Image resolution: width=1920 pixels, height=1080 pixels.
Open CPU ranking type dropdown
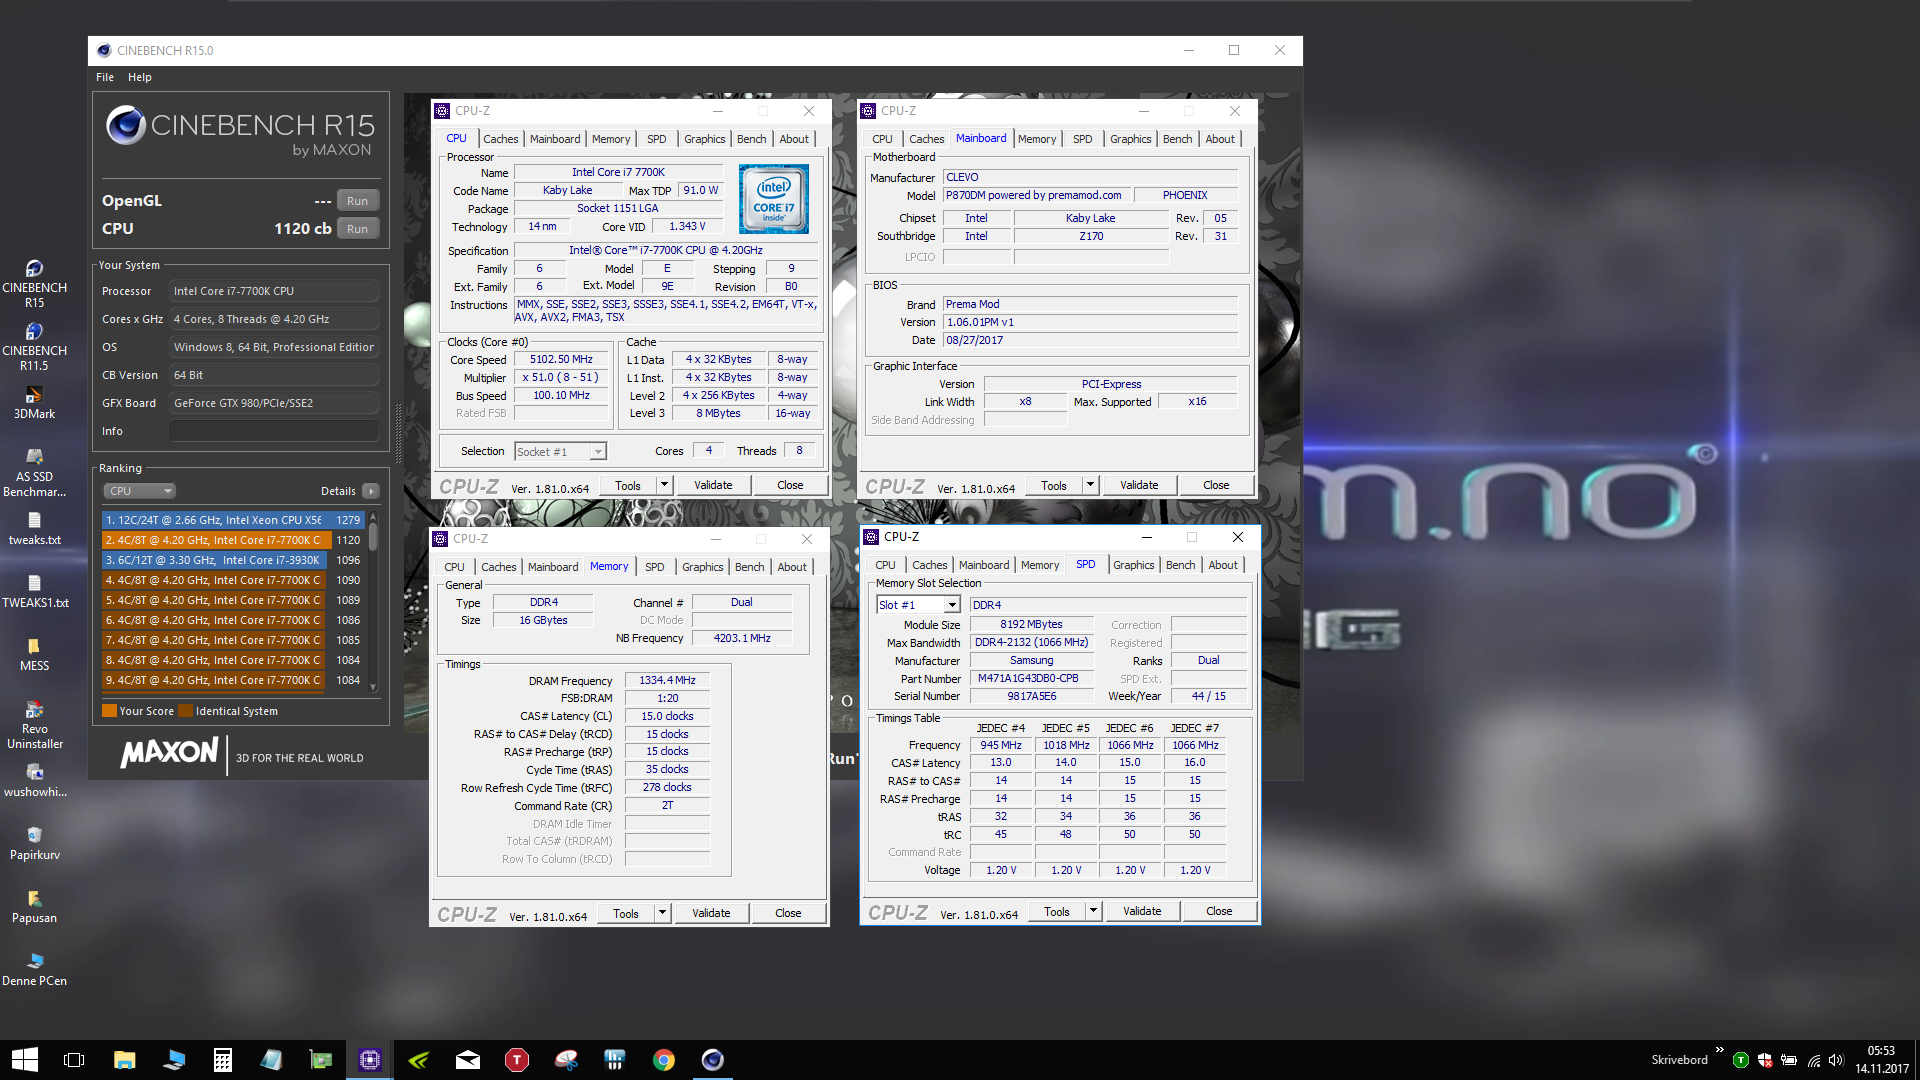coord(140,491)
